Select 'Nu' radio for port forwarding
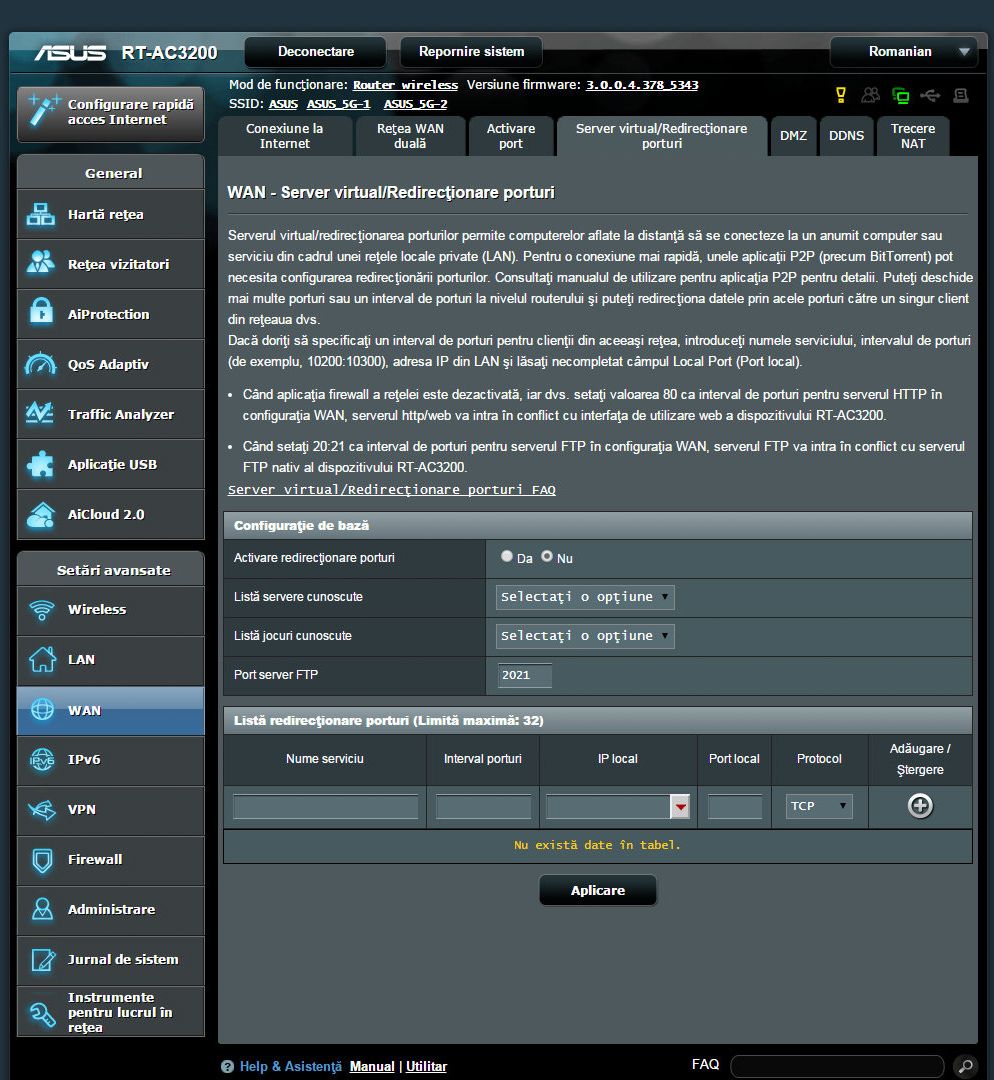 (x=547, y=557)
